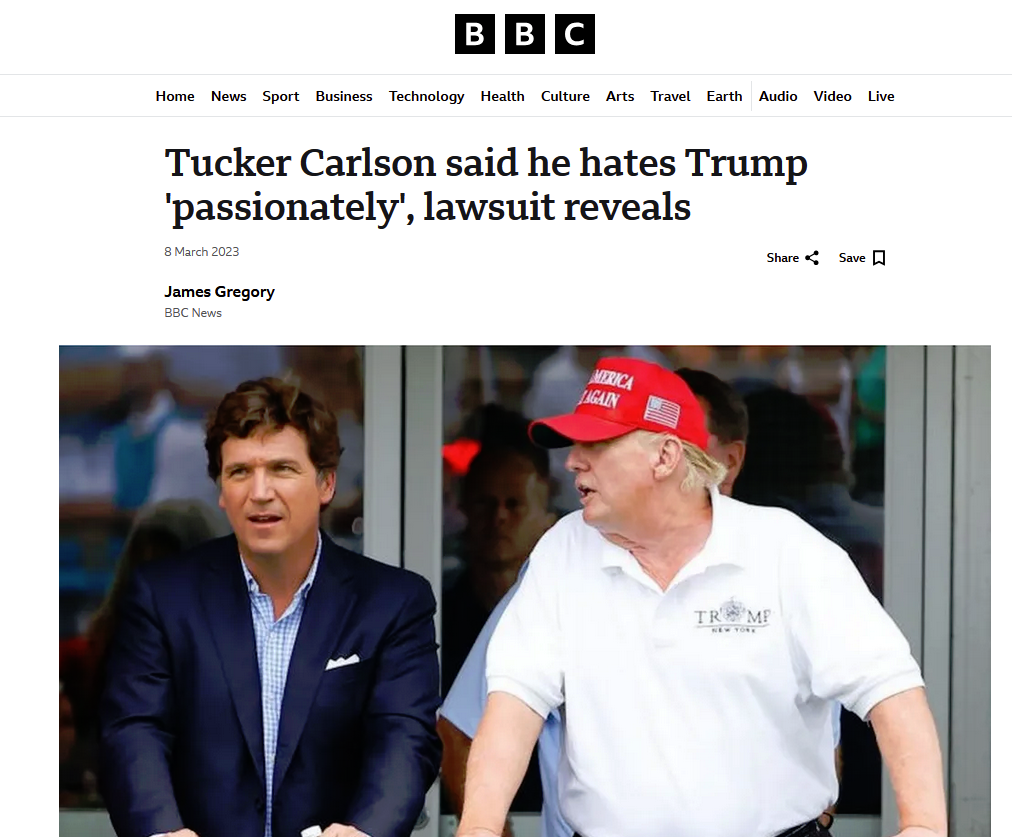Image resolution: width=1012 pixels, height=837 pixels.
Task: Open the Home navigation link
Action: 175,96
